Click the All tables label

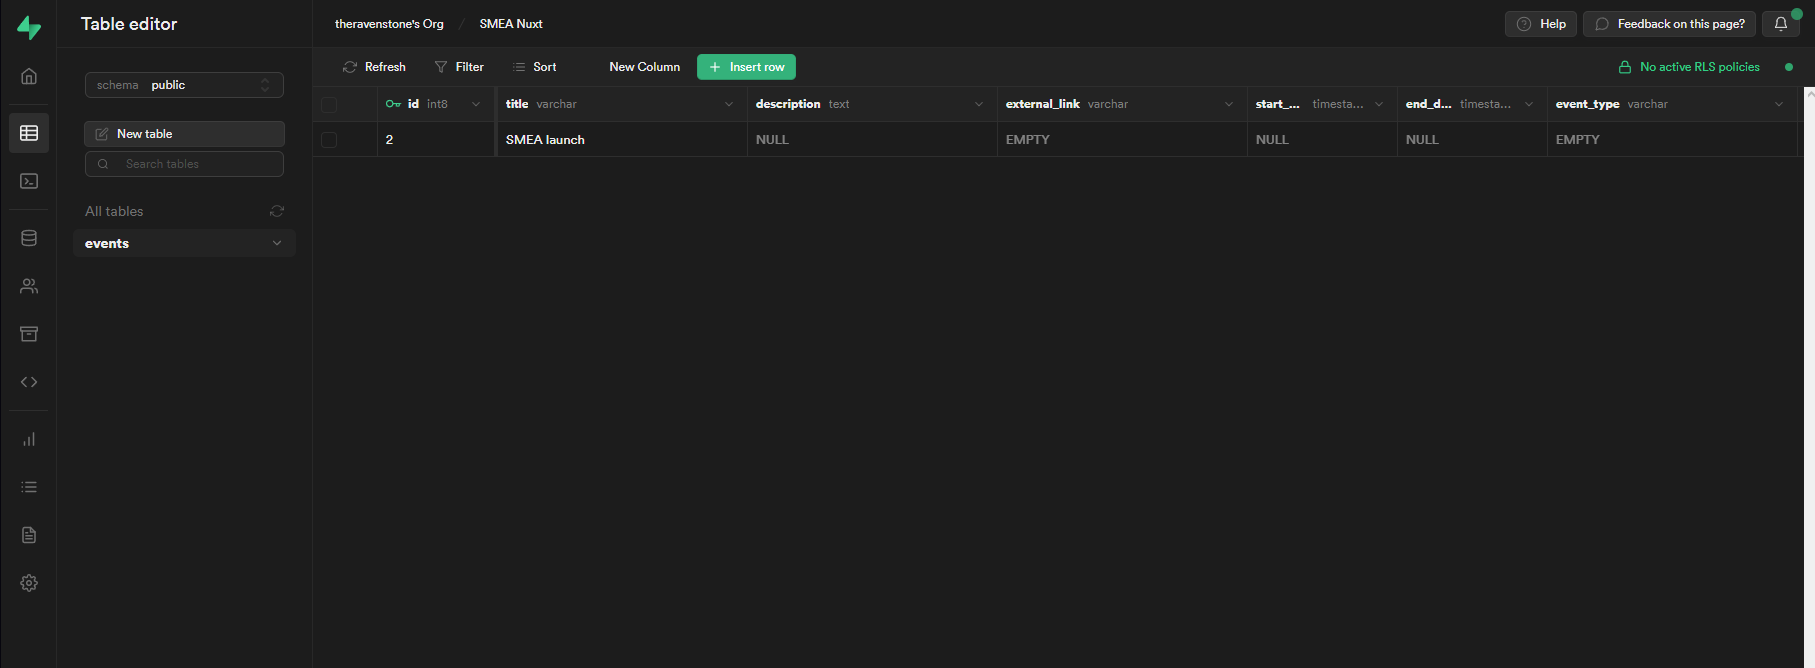114,211
